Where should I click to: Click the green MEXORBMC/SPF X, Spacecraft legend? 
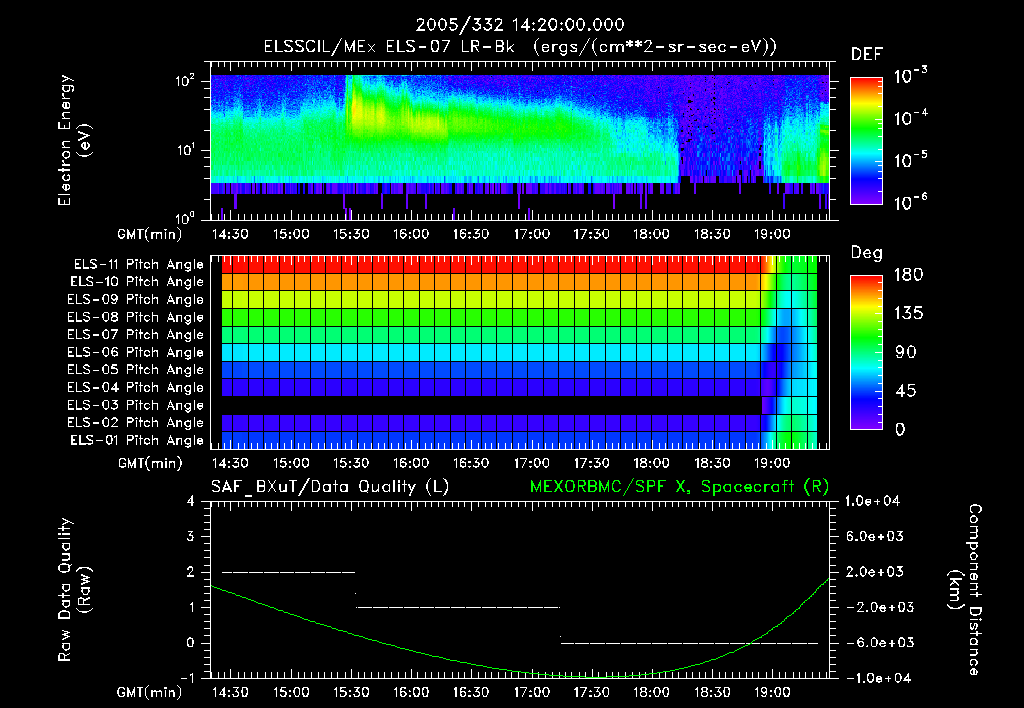point(679,487)
